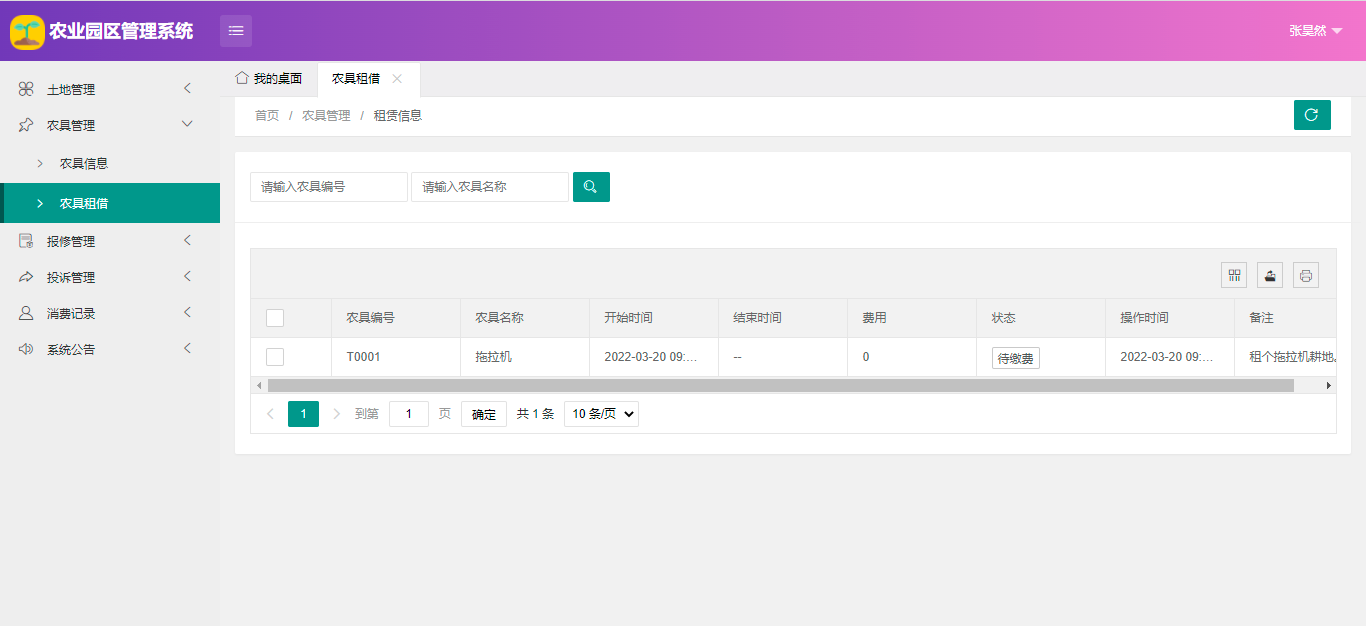The width and height of the screenshot is (1366, 626).
Task: Switch to 我的桌面 tab
Action: click(x=269, y=78)
